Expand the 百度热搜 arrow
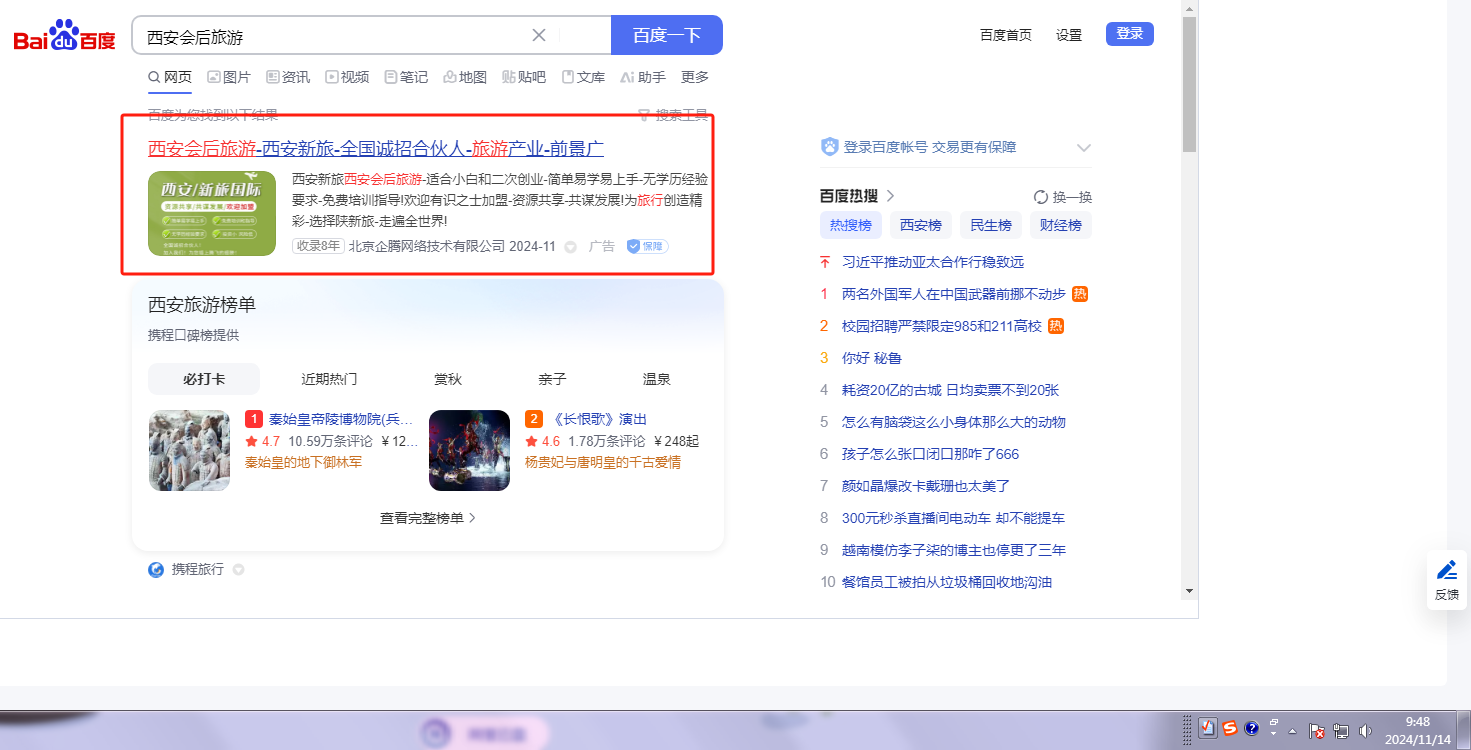Screen dimensions: 1471x750 click(891, 196)
